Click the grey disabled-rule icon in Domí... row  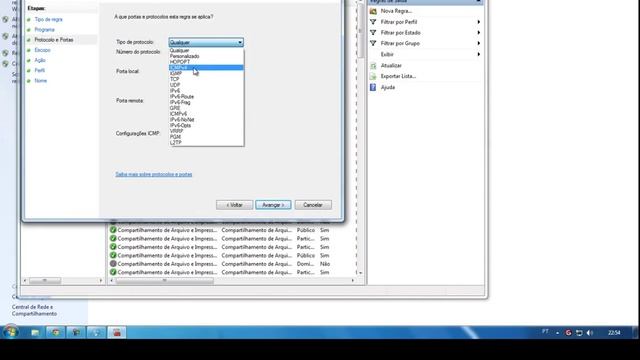coord(113,264)
